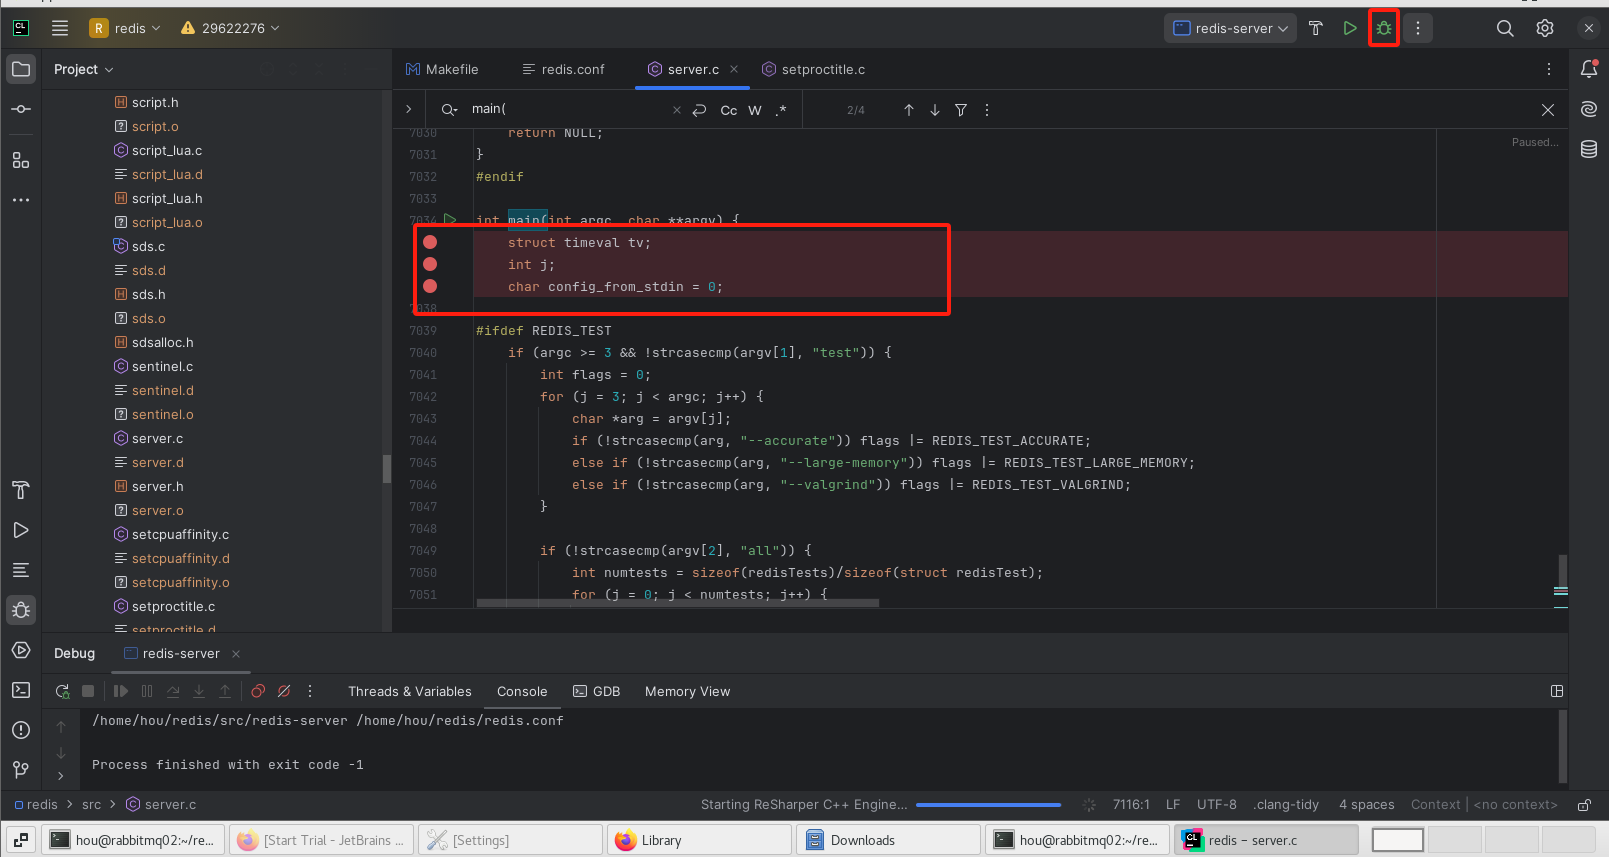Resume program execution in debugger
The height and width of the screenshot is (857, 1609).
pyautogui.click(x=121, y=691)
